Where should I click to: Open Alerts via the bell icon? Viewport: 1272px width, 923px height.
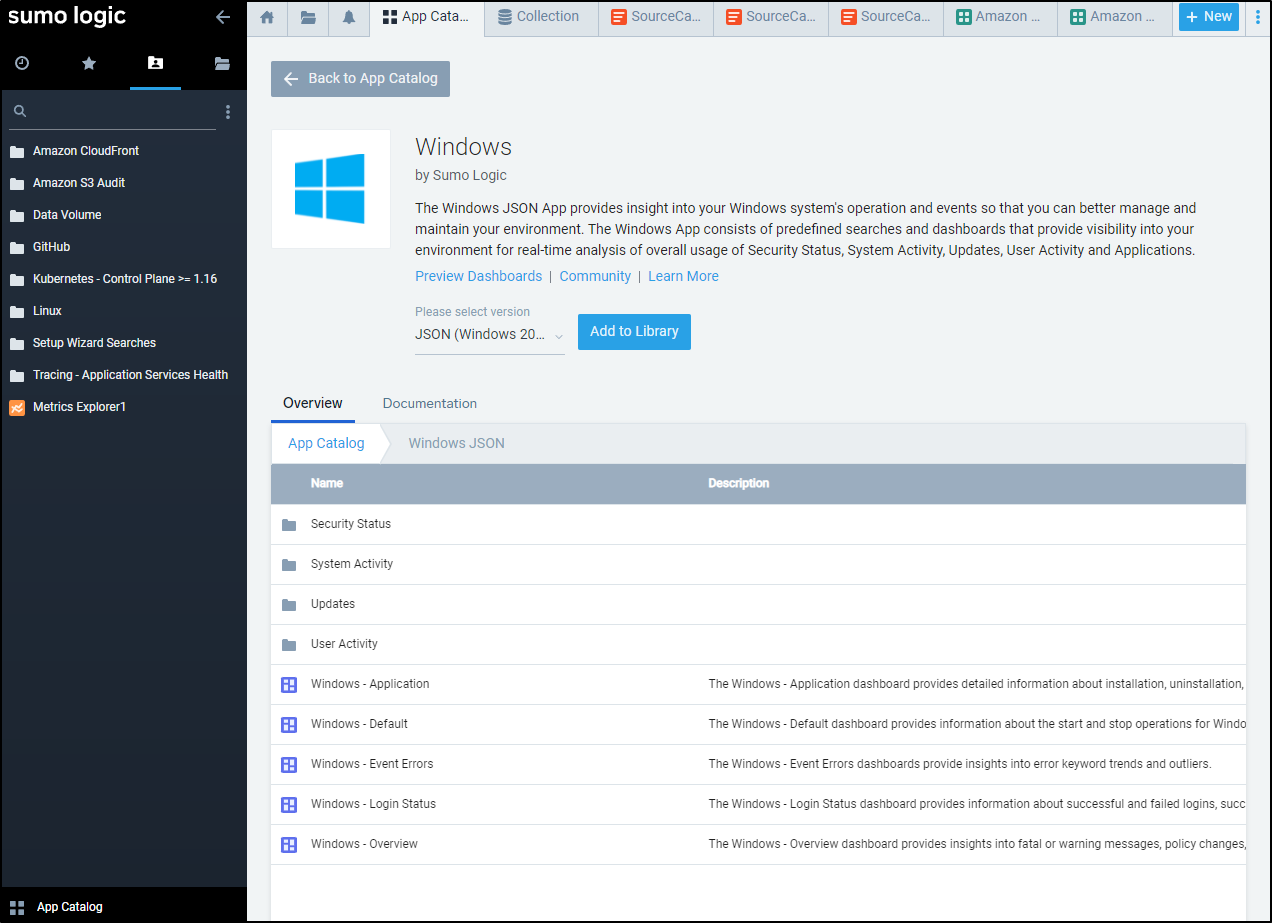349,17
